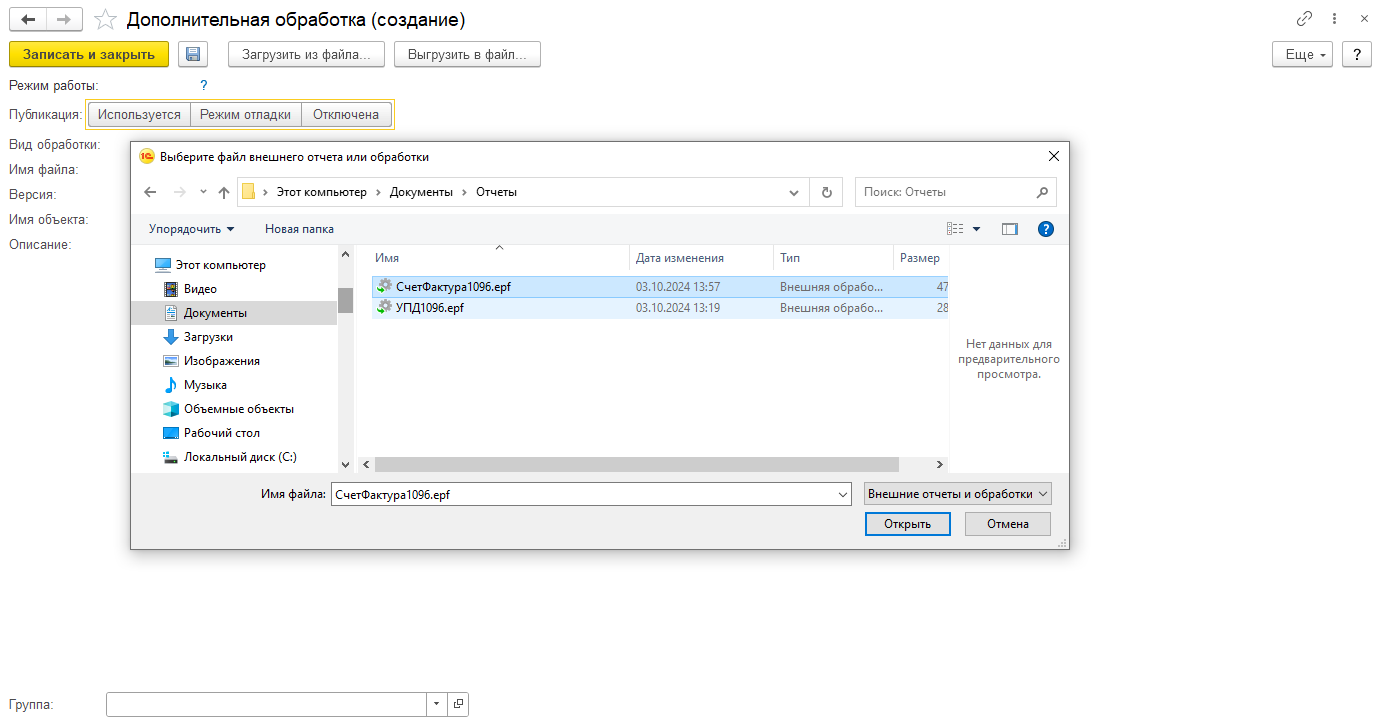Open the file name combo dropdown

point(843,494)
